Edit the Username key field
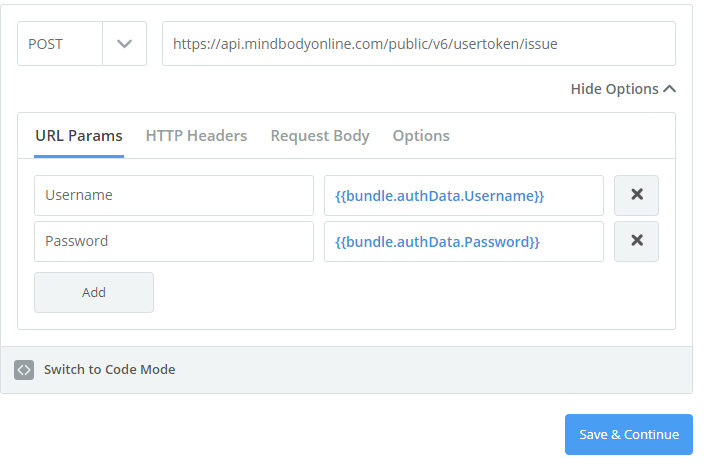This screenshot has width=722, height=469. [174, 195]
